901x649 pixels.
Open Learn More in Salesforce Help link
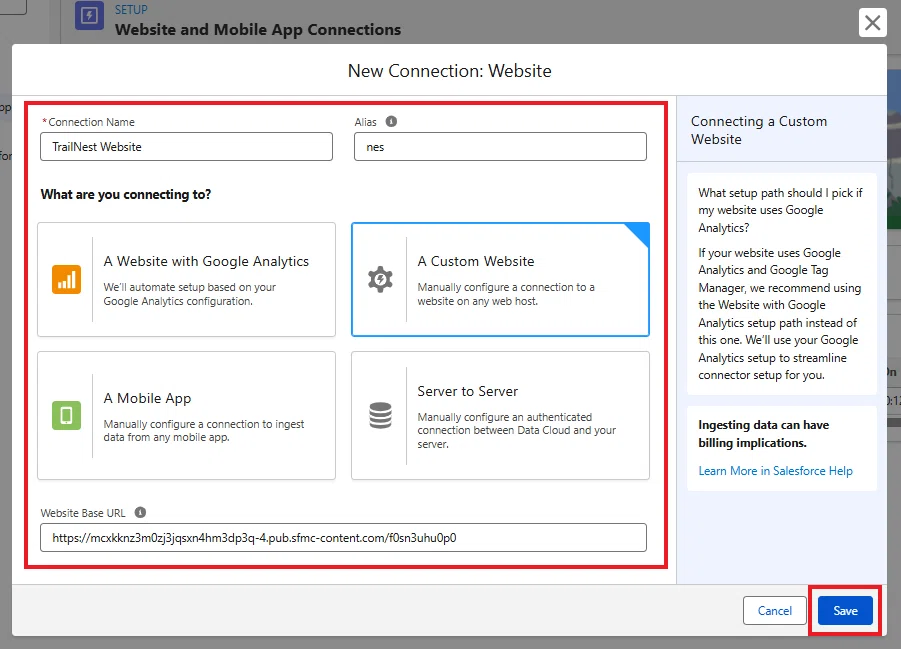click(776, 471)
